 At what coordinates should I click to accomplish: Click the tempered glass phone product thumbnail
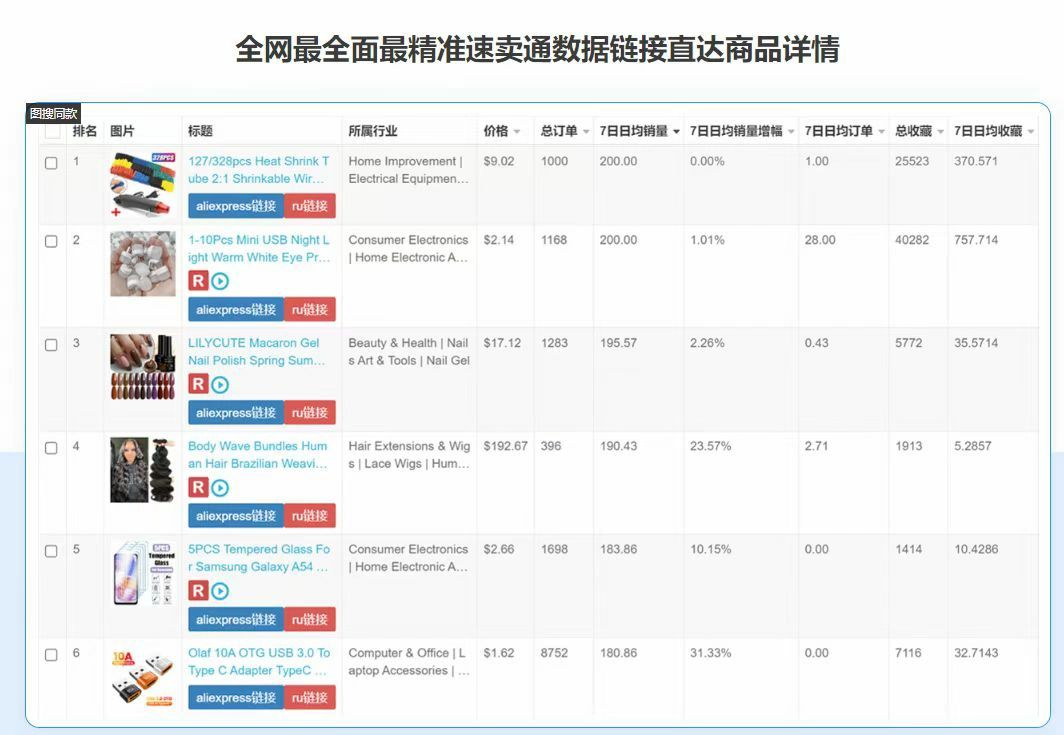click(x=142, y=573)
